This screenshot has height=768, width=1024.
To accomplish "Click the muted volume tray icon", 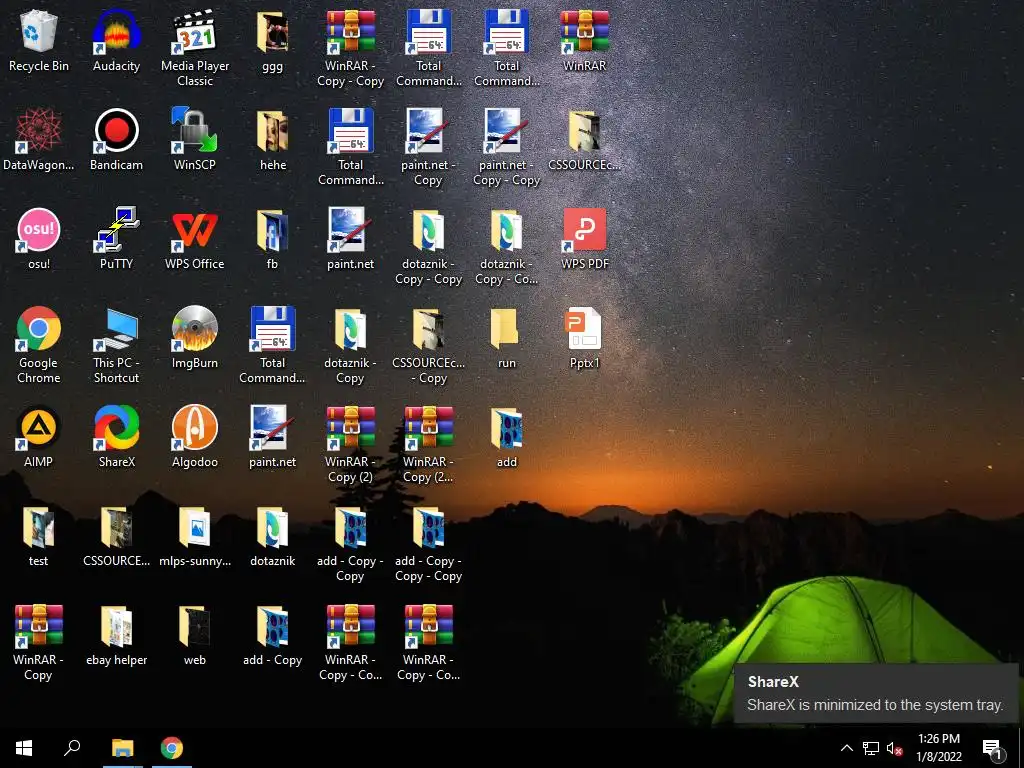I will click(x=894, y=748).
